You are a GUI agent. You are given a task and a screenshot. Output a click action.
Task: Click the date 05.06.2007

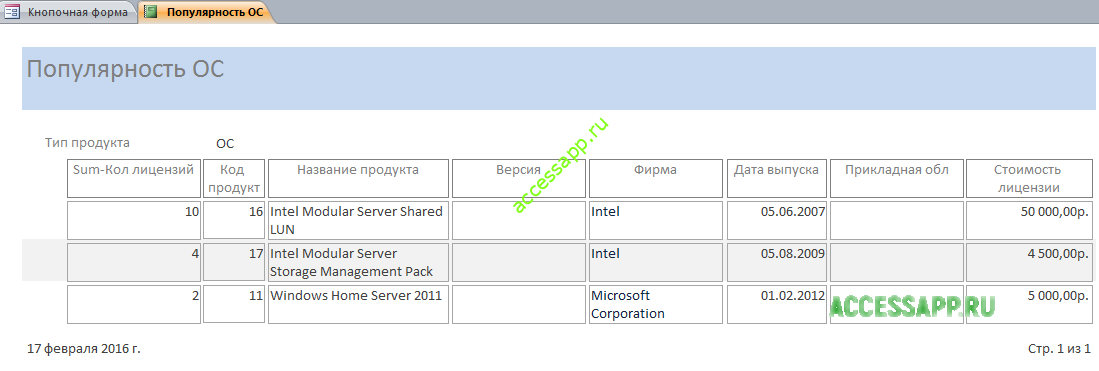pyautogui.click(x=777, y=220)
